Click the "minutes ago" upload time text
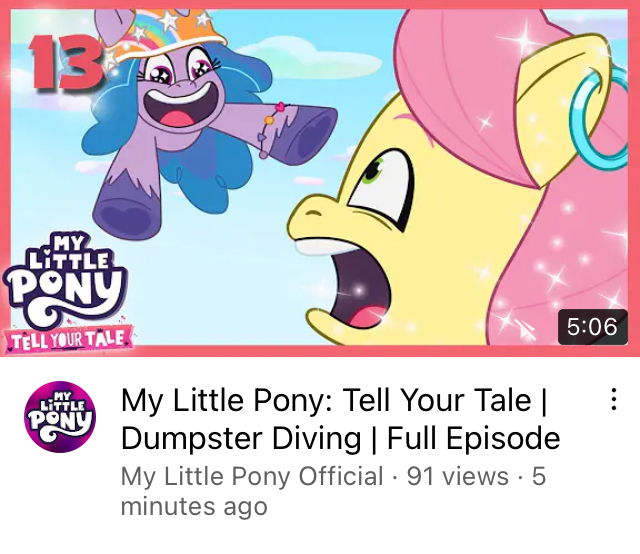The height and width of the screenshot is (554, 640). click(x=194, y=506)
